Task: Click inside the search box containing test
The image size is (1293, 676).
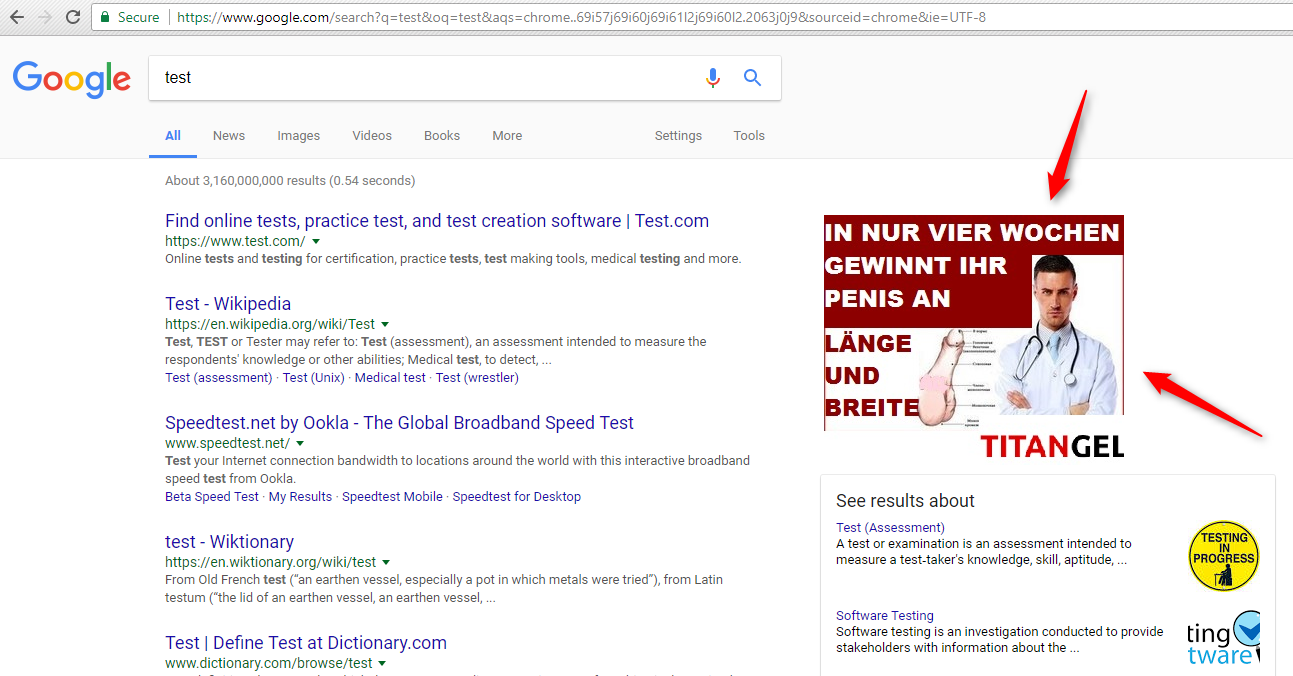Action: [420, 78]
